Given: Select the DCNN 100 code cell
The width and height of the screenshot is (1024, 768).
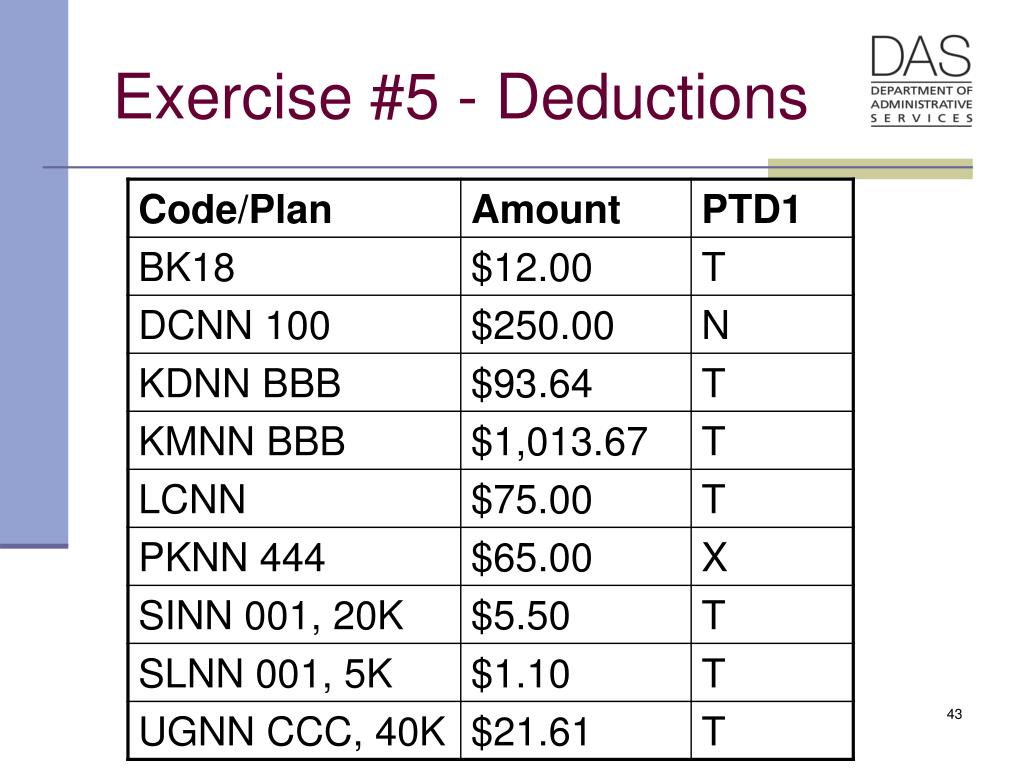Looking at the screenshot, I should pyautogui.click(x=295, y=325).
